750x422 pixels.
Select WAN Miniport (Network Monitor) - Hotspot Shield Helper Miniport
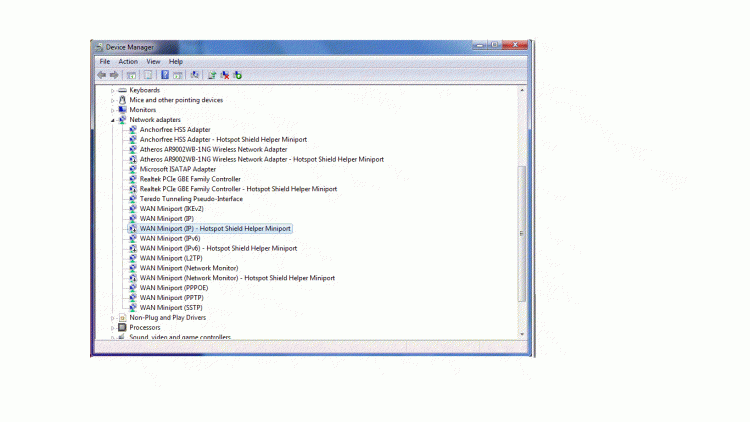pos(237,278)
